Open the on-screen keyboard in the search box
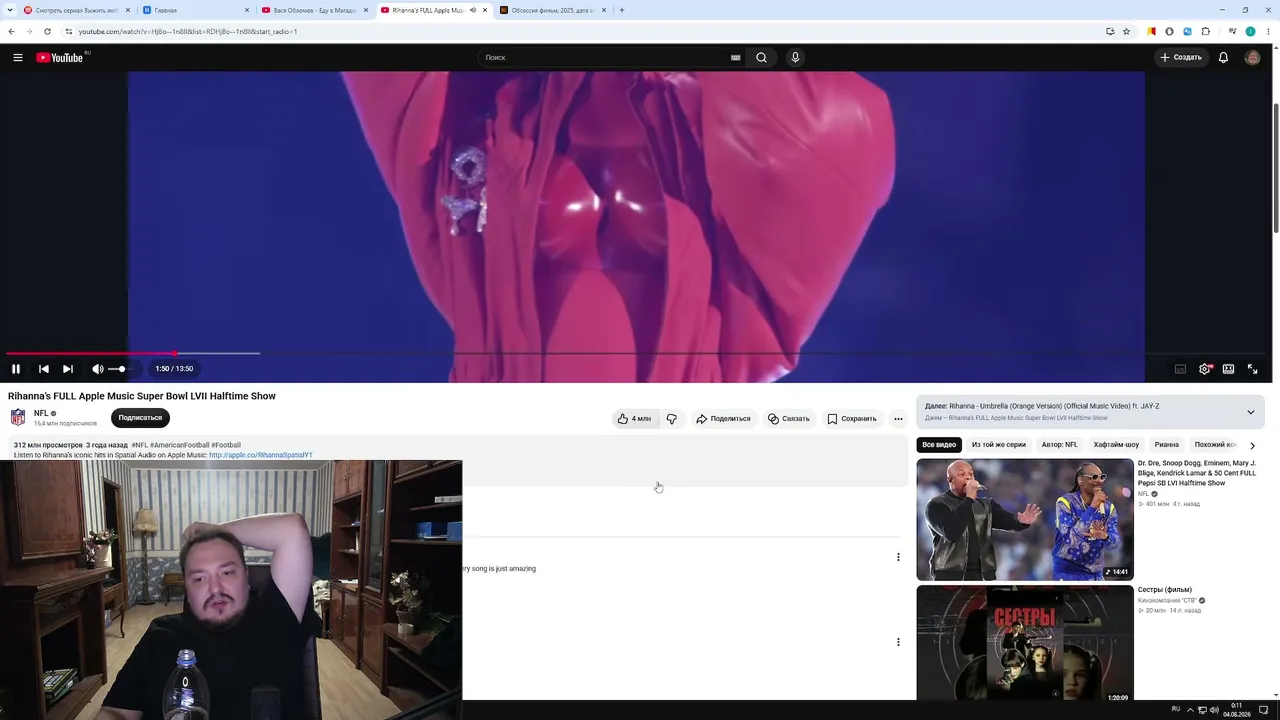This screenshot has width=1280, height=720. 735,58
